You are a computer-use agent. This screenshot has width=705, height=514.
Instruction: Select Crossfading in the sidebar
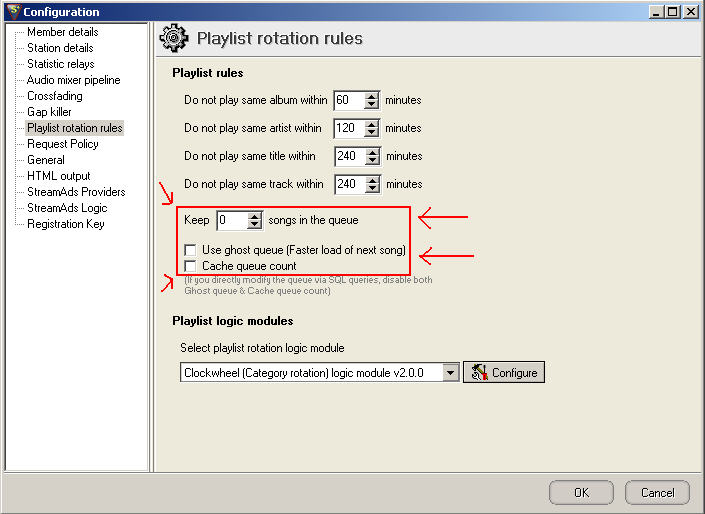[x=55, y=96]
